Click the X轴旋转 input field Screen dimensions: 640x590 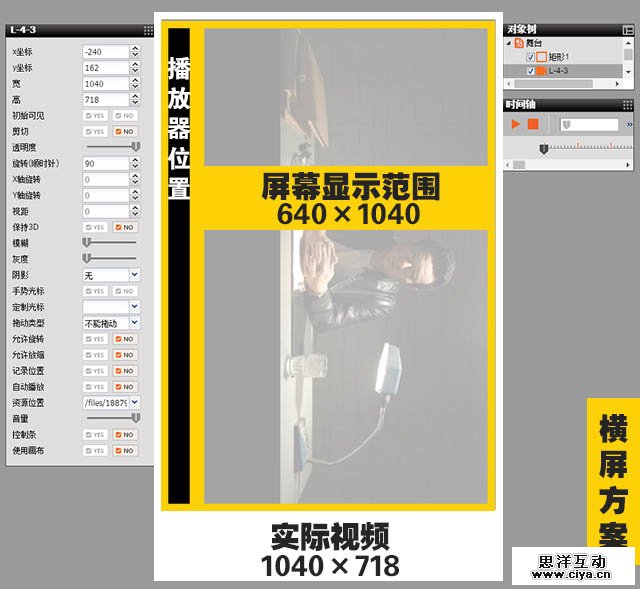(106, 180)
